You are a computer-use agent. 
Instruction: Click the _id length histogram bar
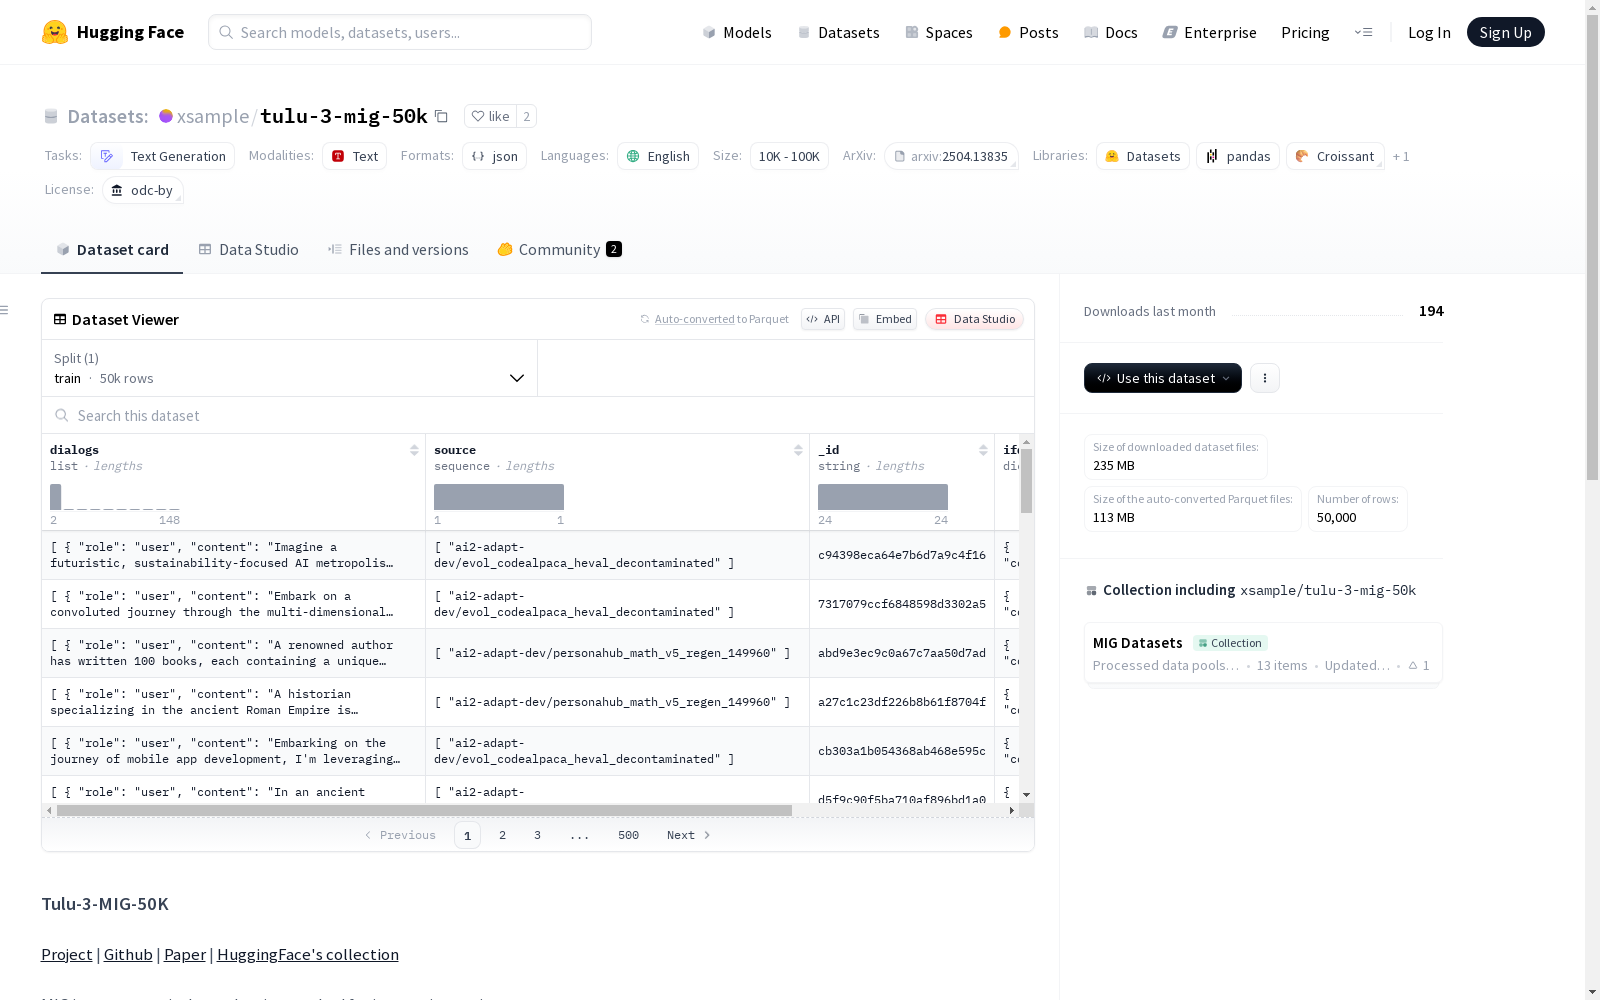coord(883,497)
